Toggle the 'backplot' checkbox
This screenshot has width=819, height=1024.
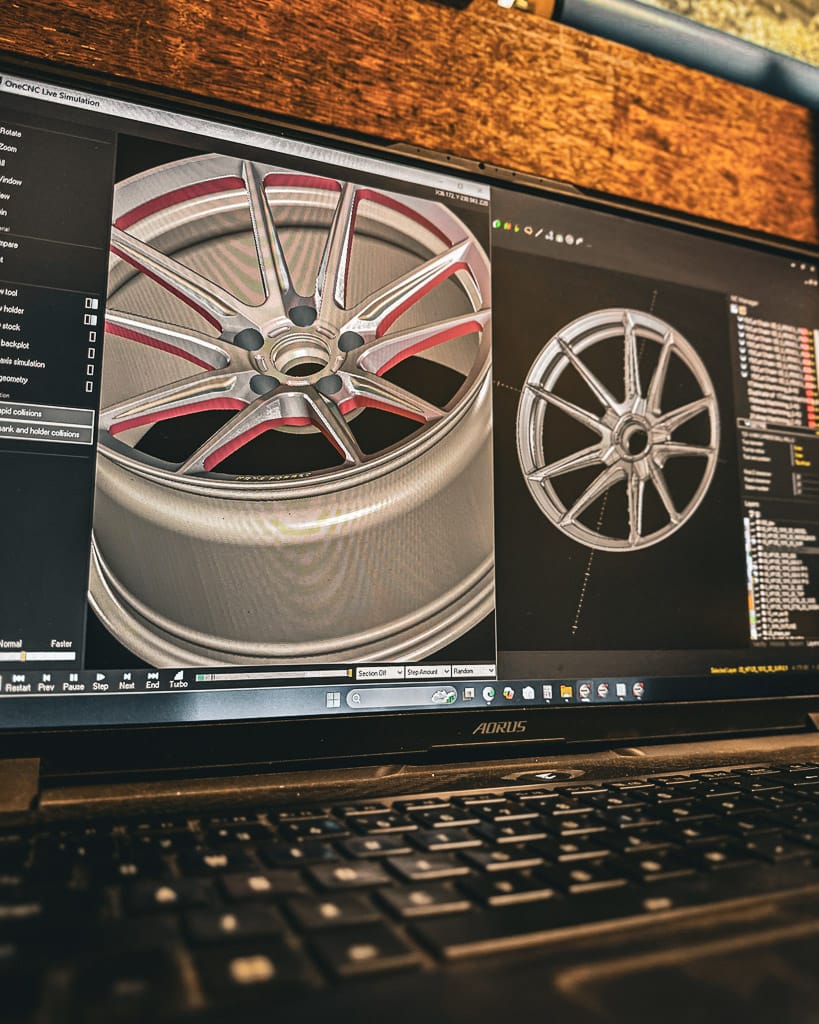[x=91, y=353]
